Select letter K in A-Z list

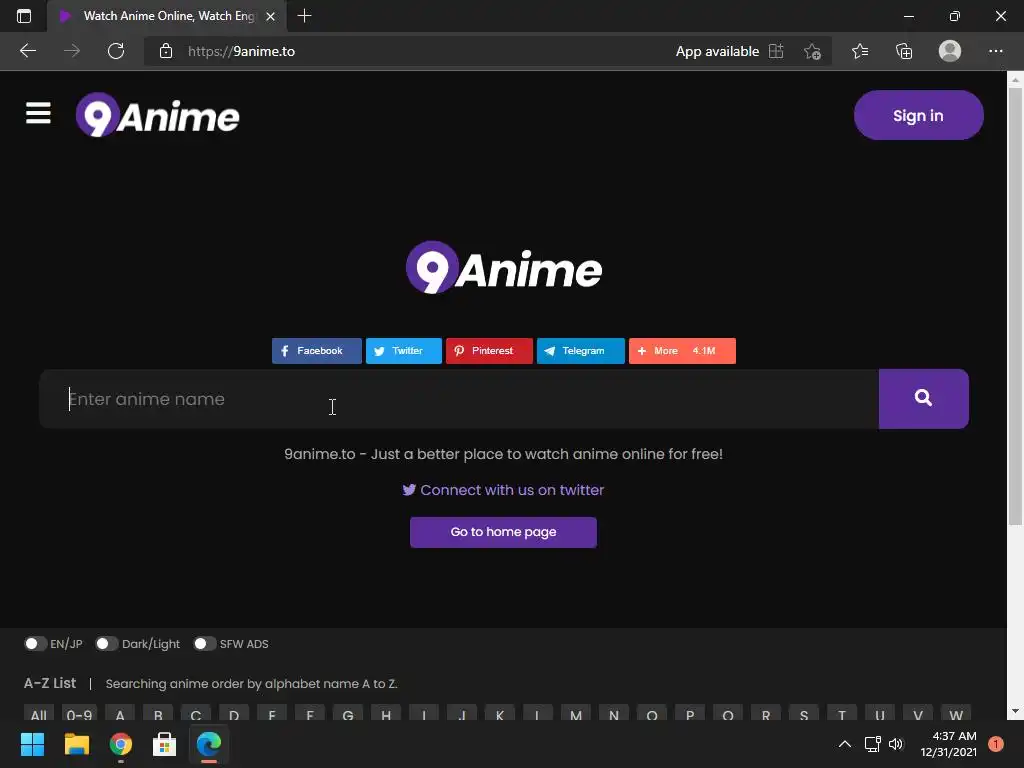point(500,714)
